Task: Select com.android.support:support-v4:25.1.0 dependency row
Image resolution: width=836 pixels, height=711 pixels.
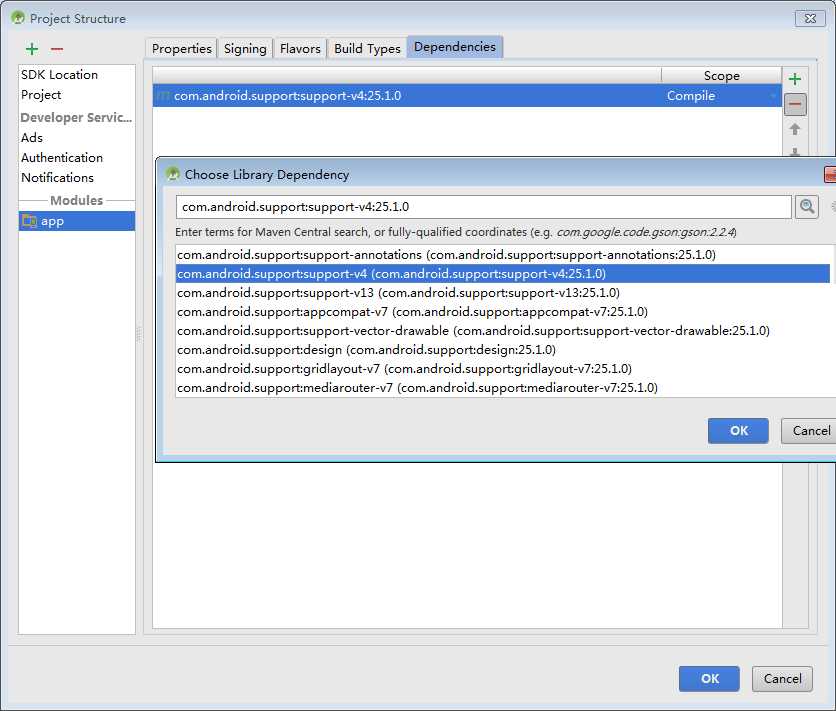Action: (467, 95)
